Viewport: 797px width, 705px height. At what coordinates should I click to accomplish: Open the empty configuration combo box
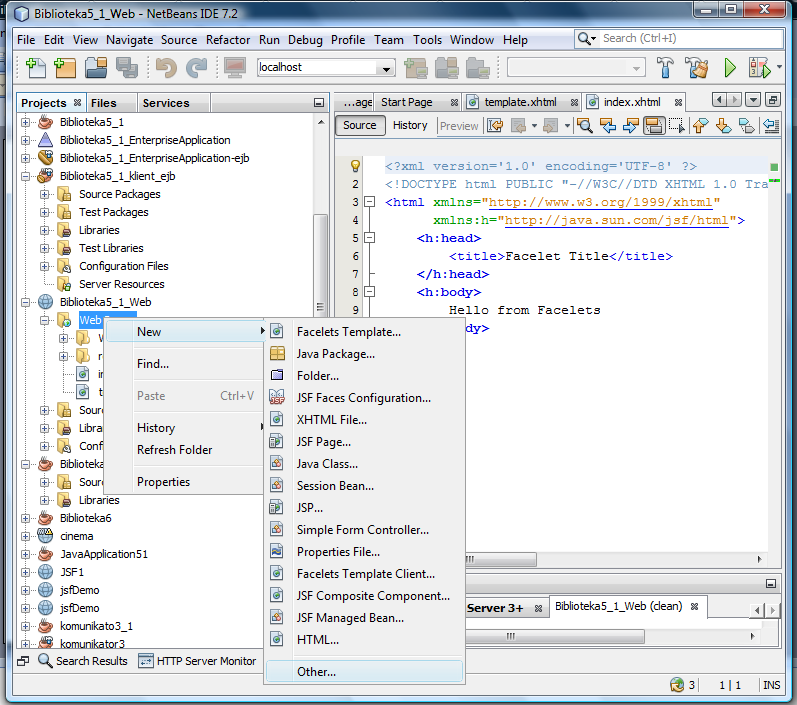tap(576, 68)
